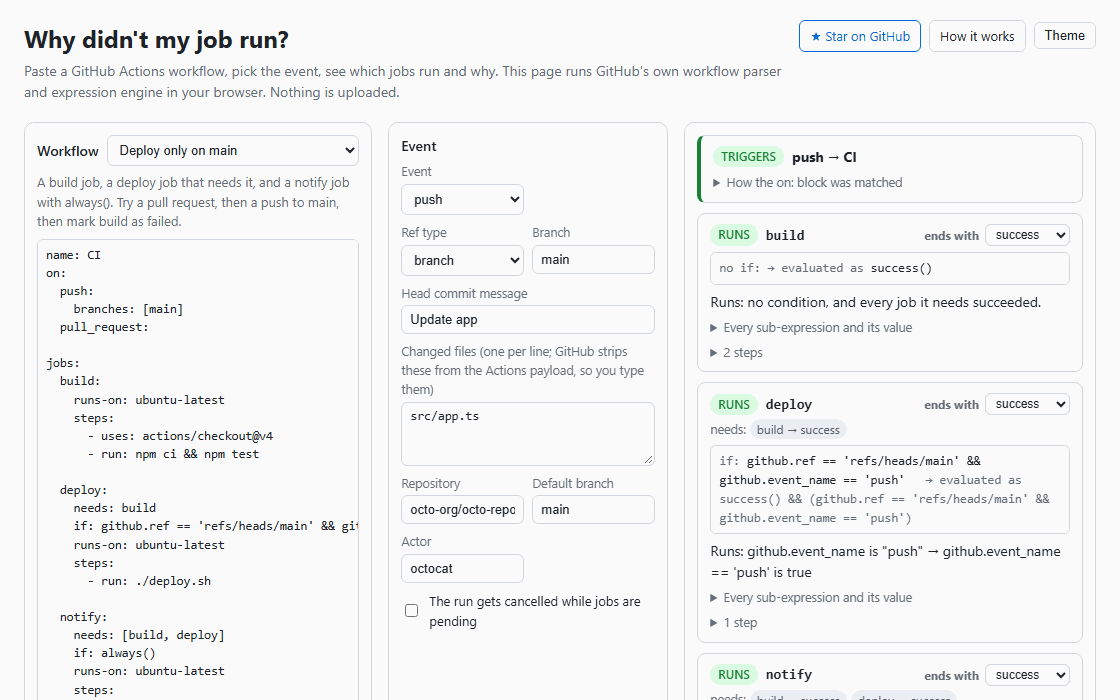Expand the 2 steps disclosure under build
Image resolution: width=1120 pixels, height=700 pixels.
coord(736,353)
